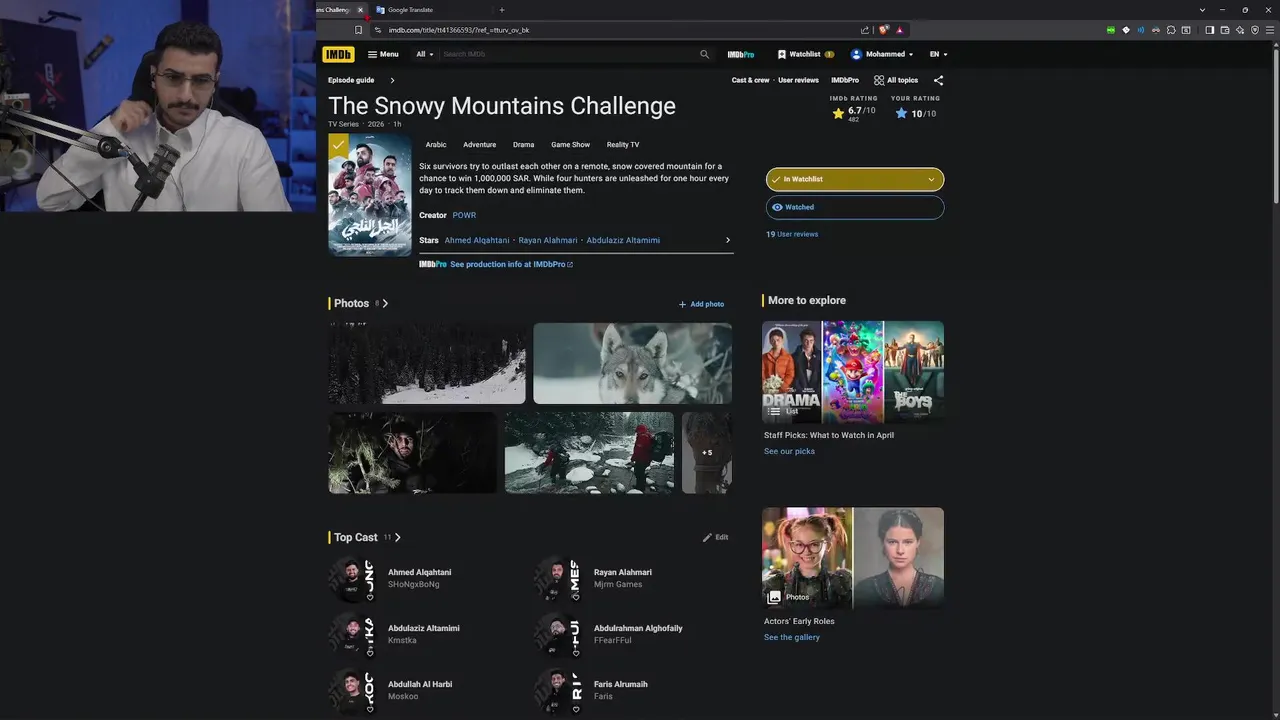Viewport: 1280px width, 720px height.
Task: Click the red incognito-style extension icon
Action: pos(1156,30)
